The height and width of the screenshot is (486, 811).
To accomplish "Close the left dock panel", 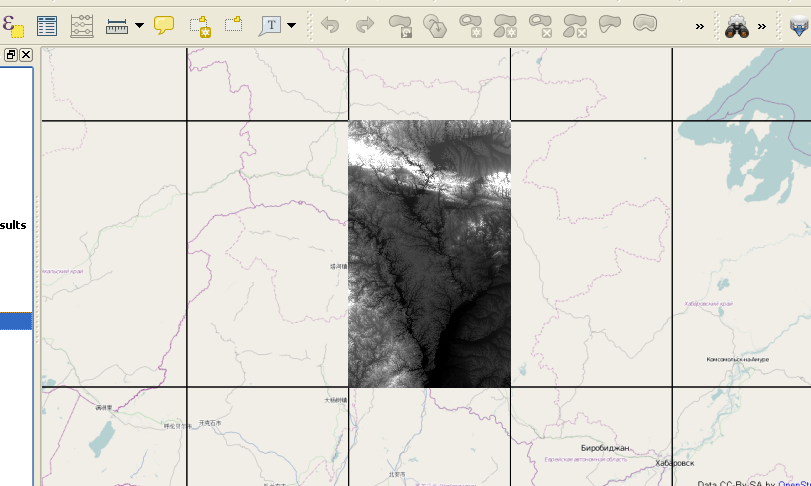I will click(x=26, y=55).
